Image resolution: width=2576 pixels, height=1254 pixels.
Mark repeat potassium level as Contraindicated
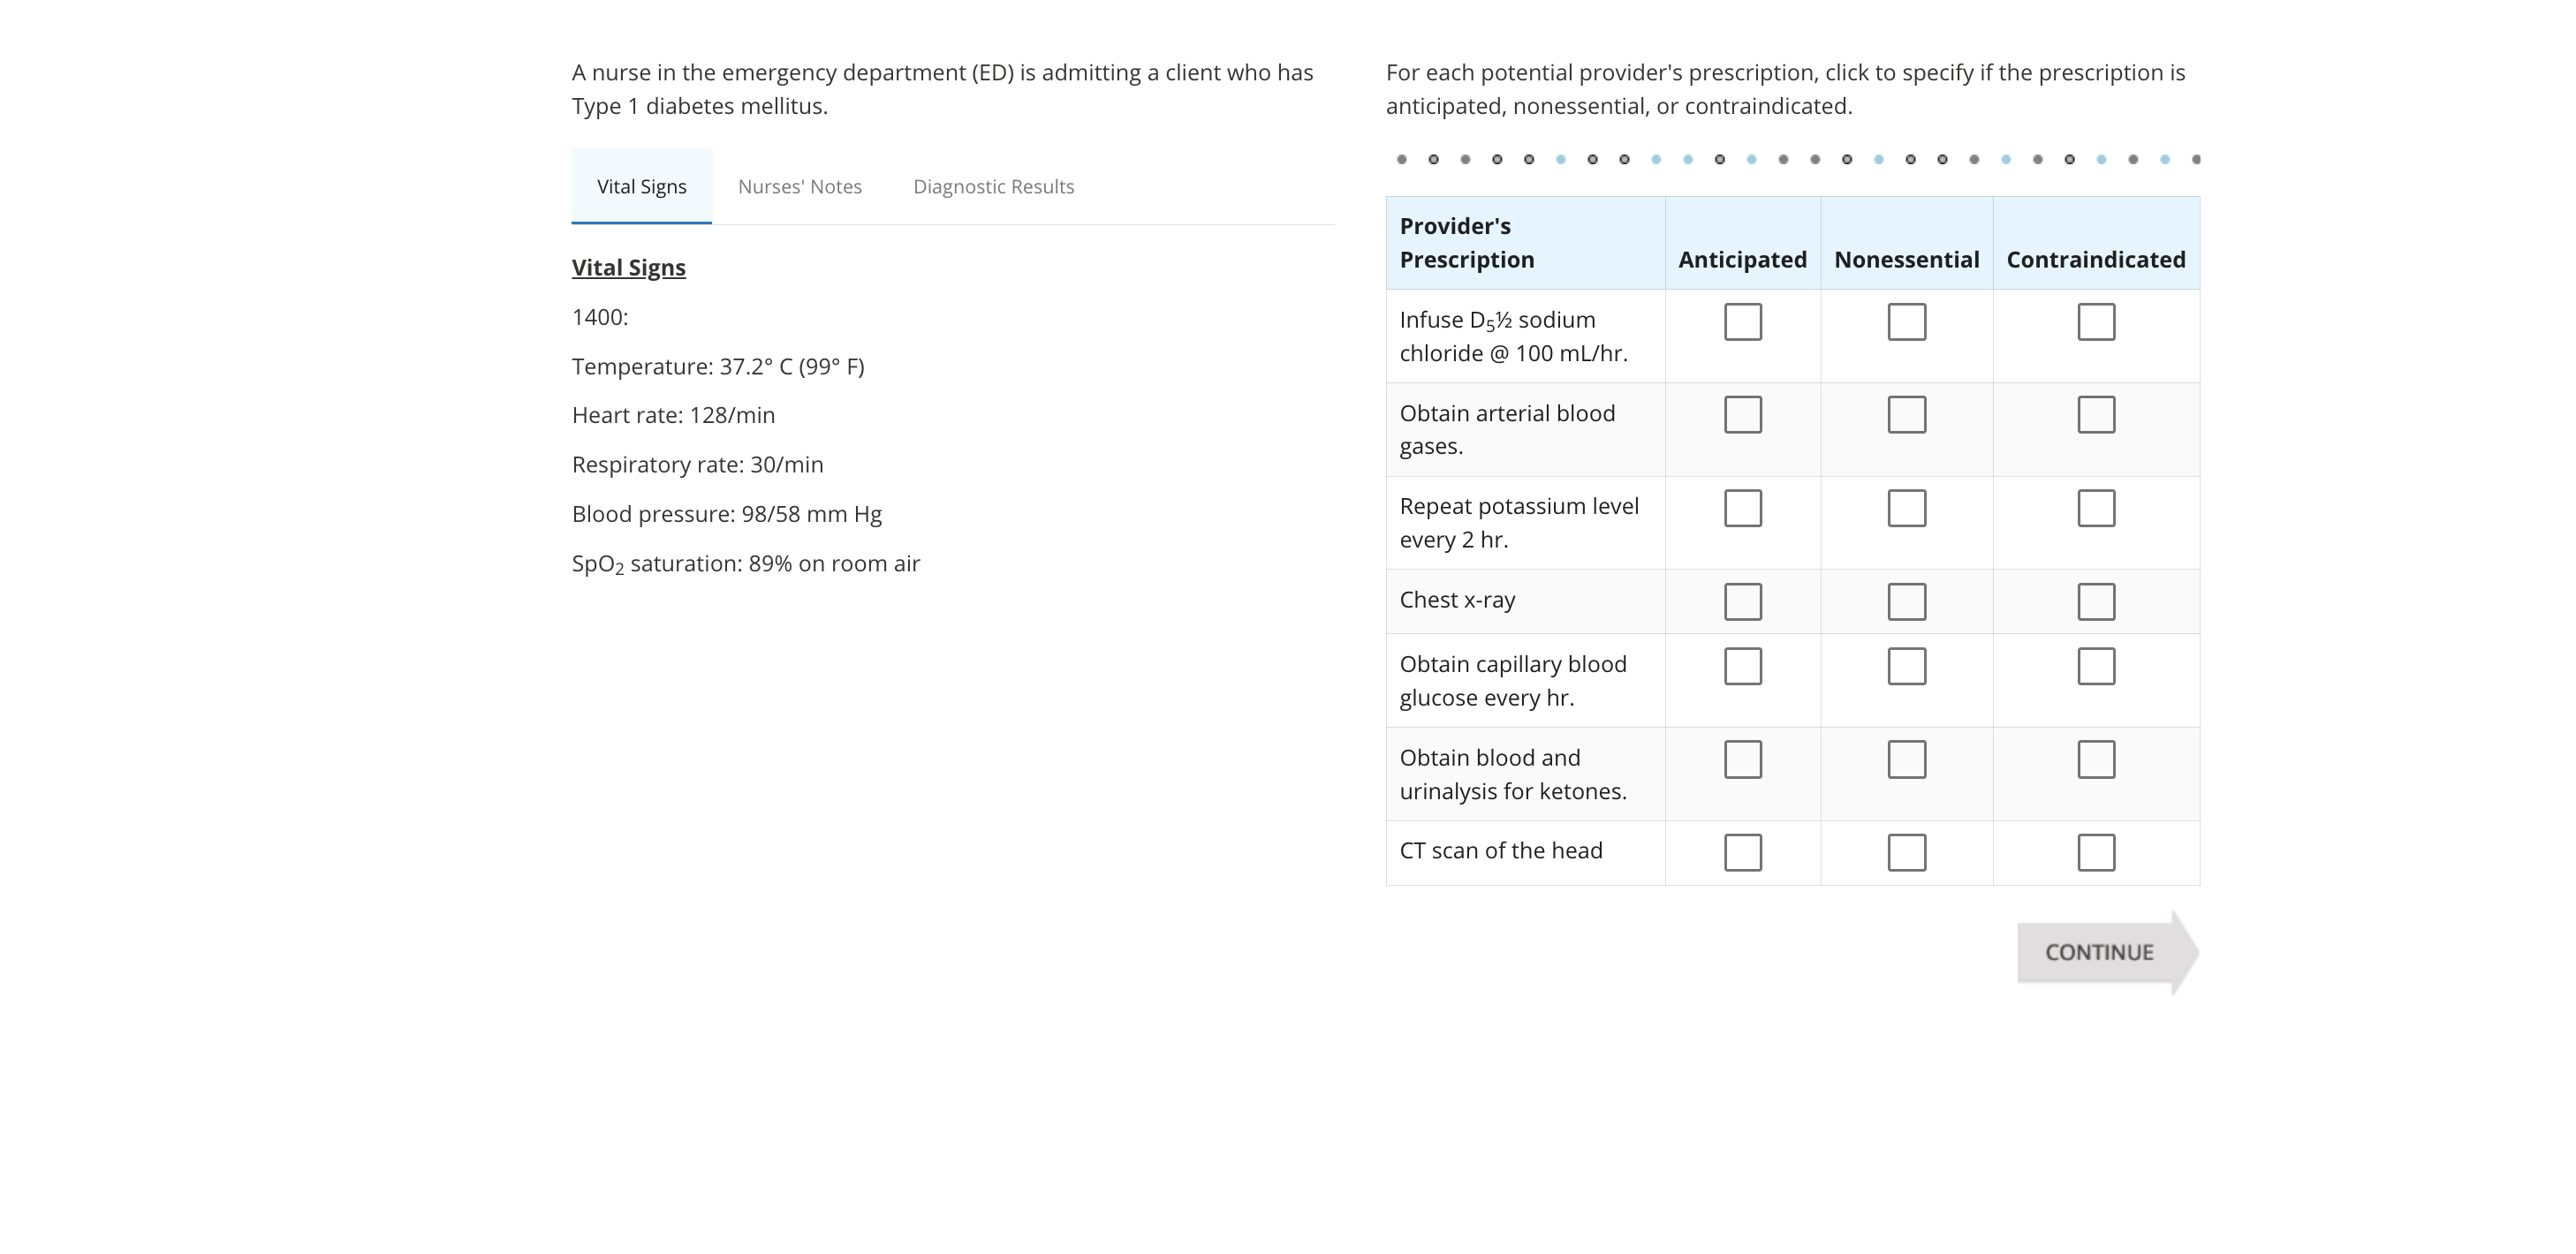pos(2095,508)
